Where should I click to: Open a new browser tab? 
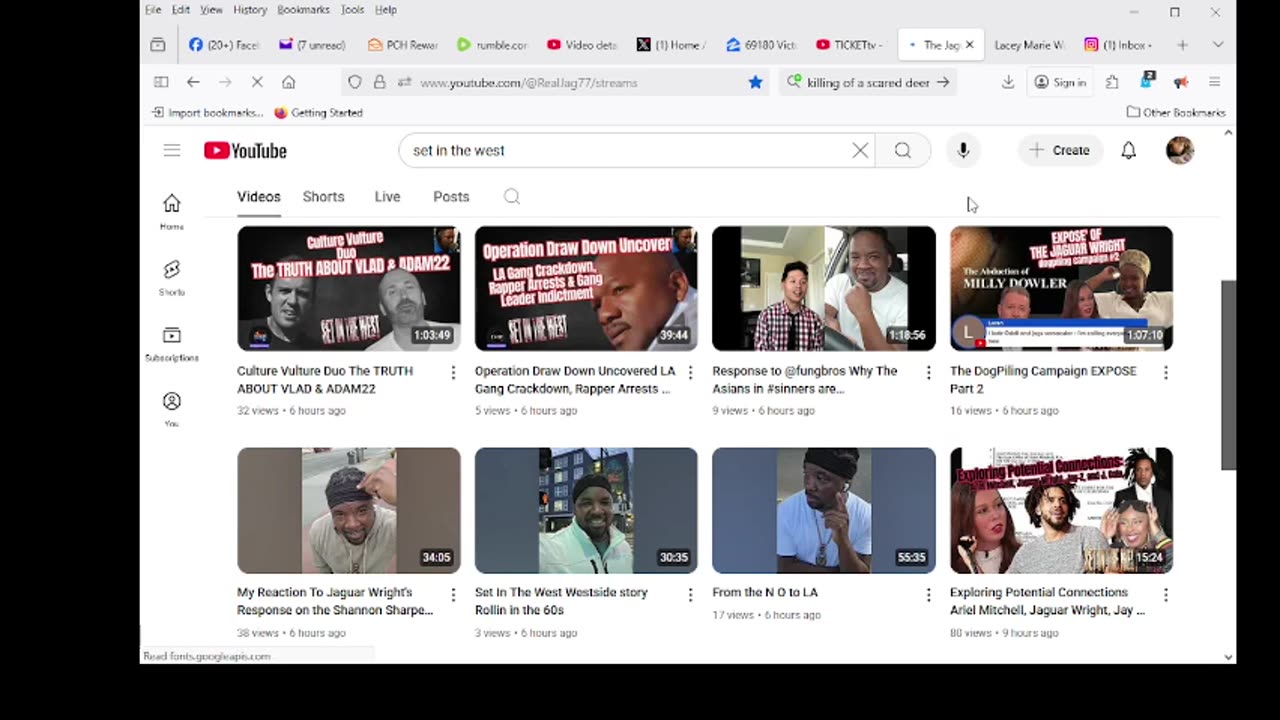click(x=1182, y=45)
